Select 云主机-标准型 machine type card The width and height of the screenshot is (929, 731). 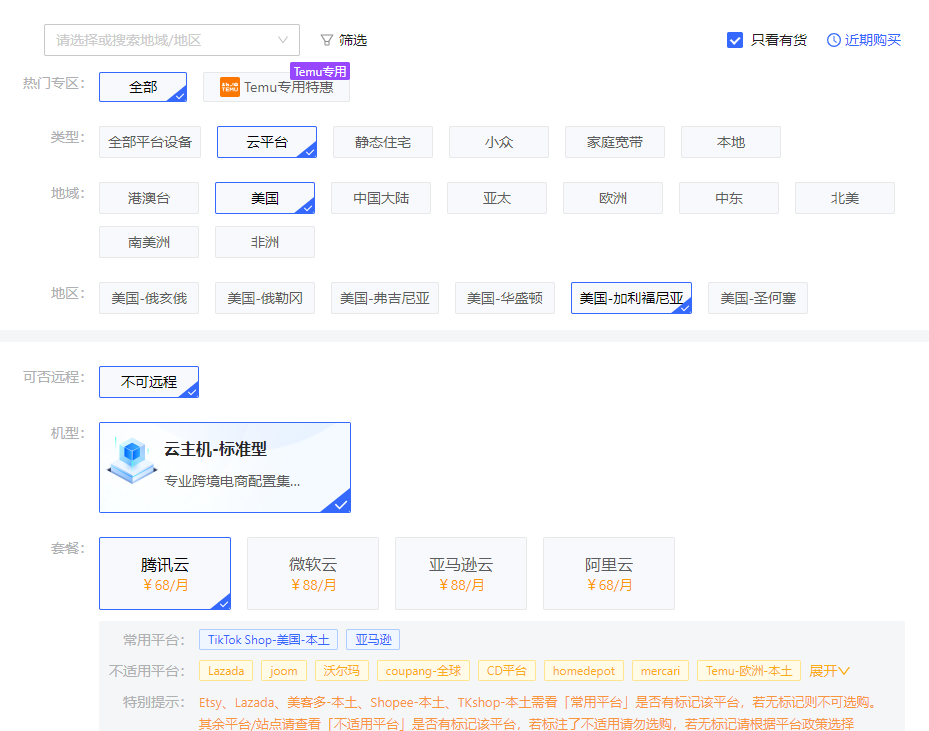[x=225, y=467]
